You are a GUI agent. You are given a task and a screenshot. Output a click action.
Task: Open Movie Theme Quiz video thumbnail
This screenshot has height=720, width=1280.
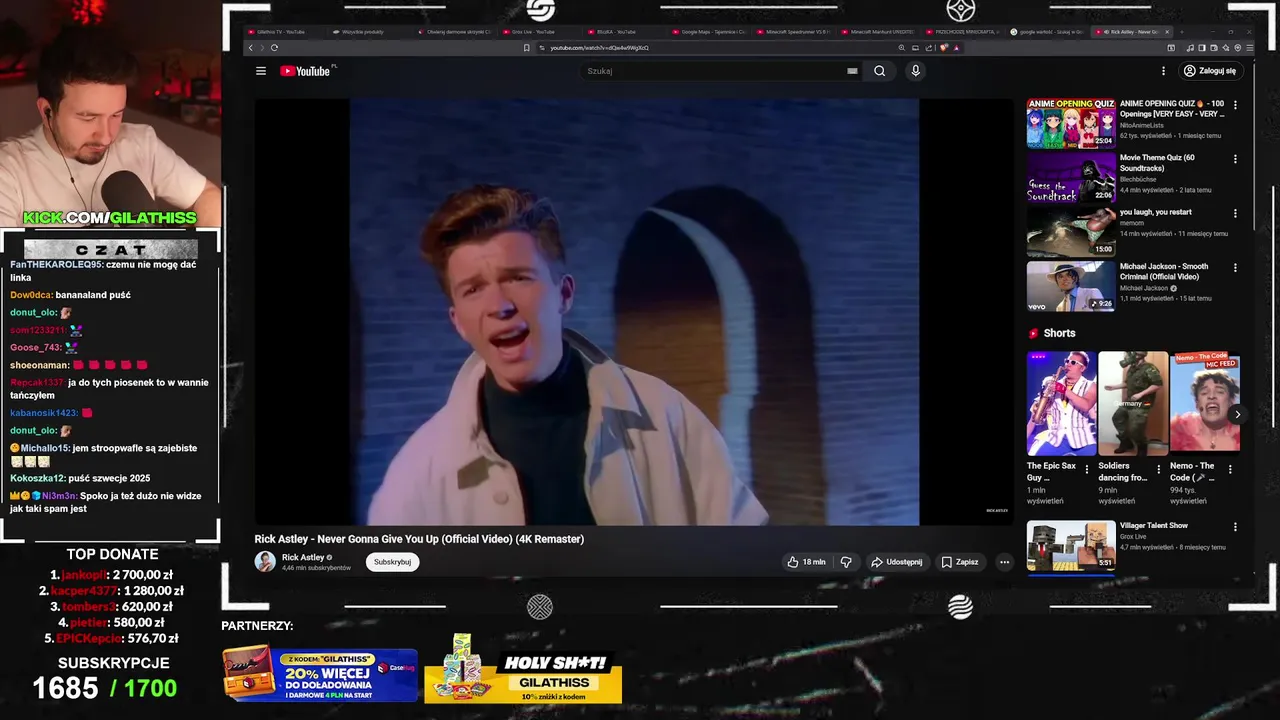point(1071,177)
